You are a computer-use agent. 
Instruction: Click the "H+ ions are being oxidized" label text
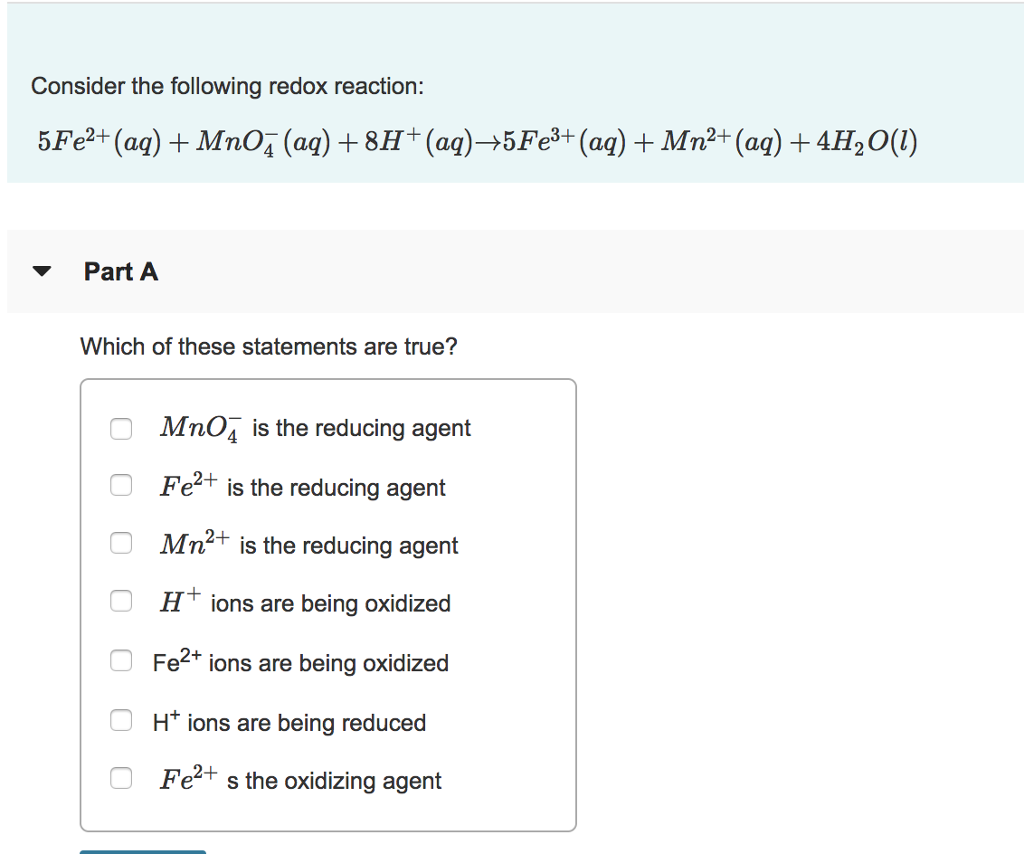click(x=304, y=601)
